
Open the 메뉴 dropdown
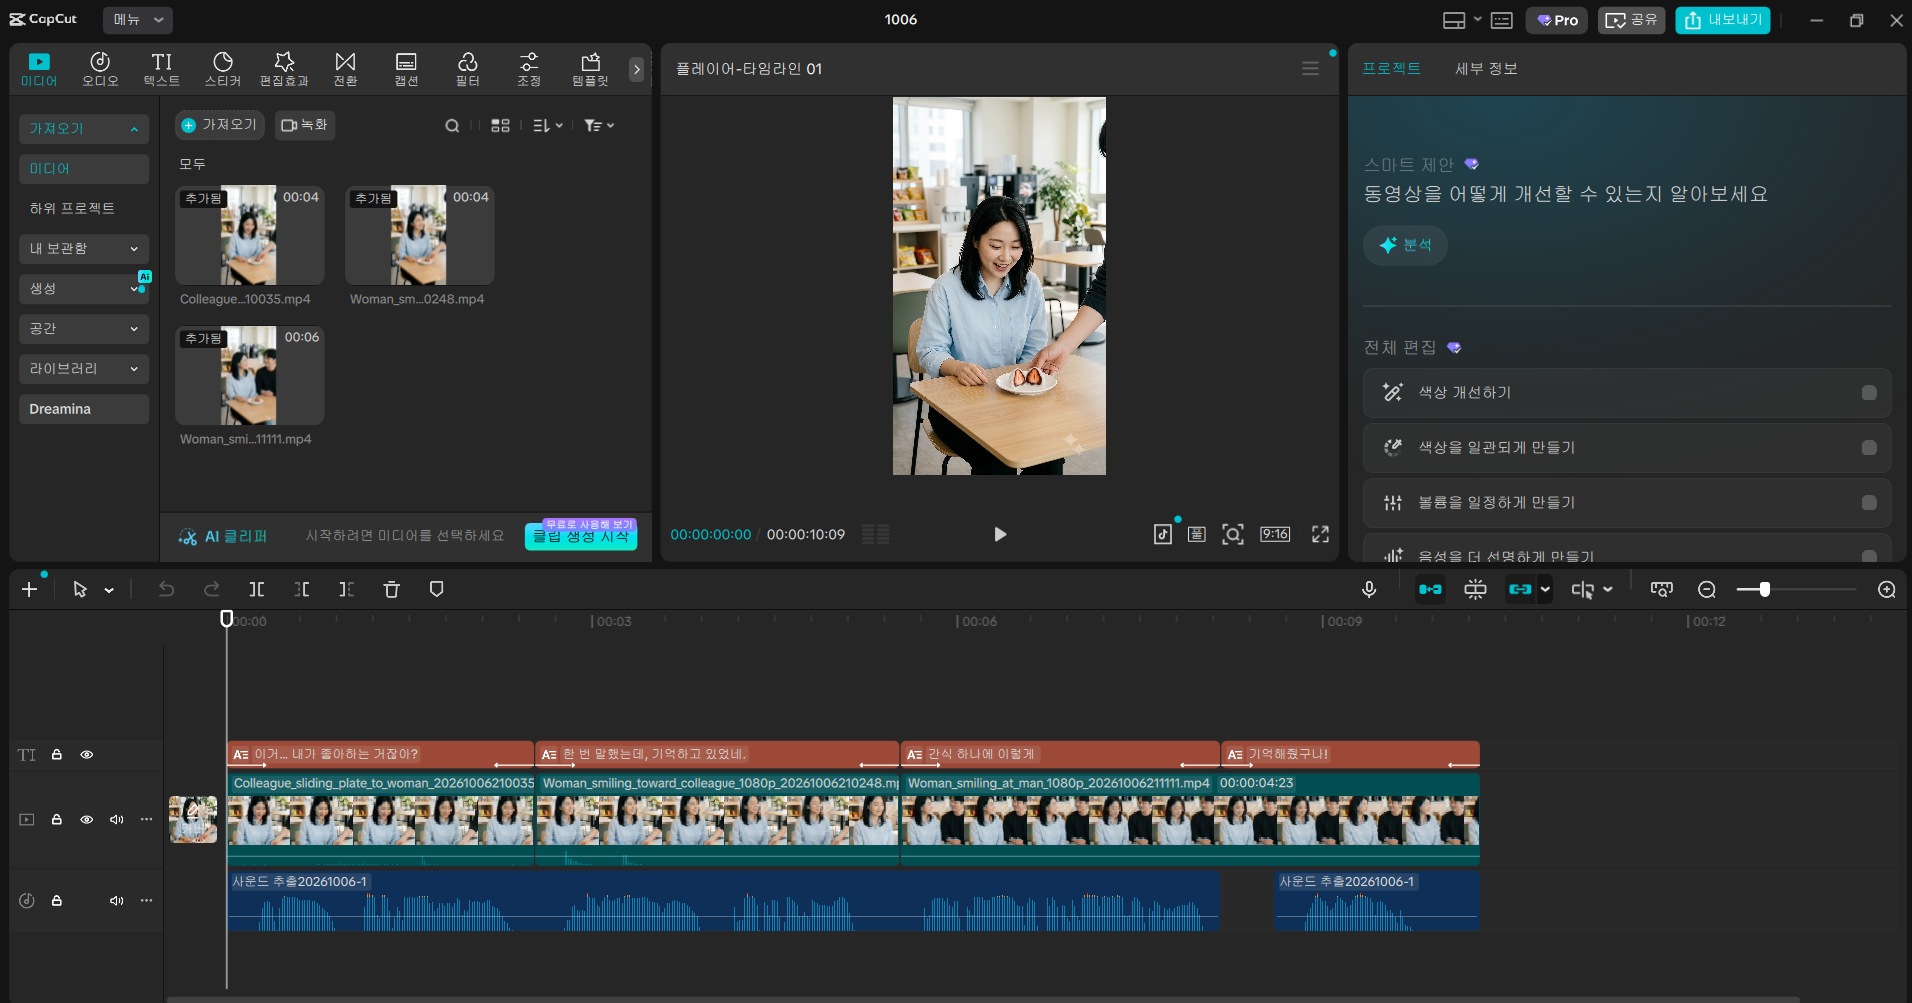(137, 20)
